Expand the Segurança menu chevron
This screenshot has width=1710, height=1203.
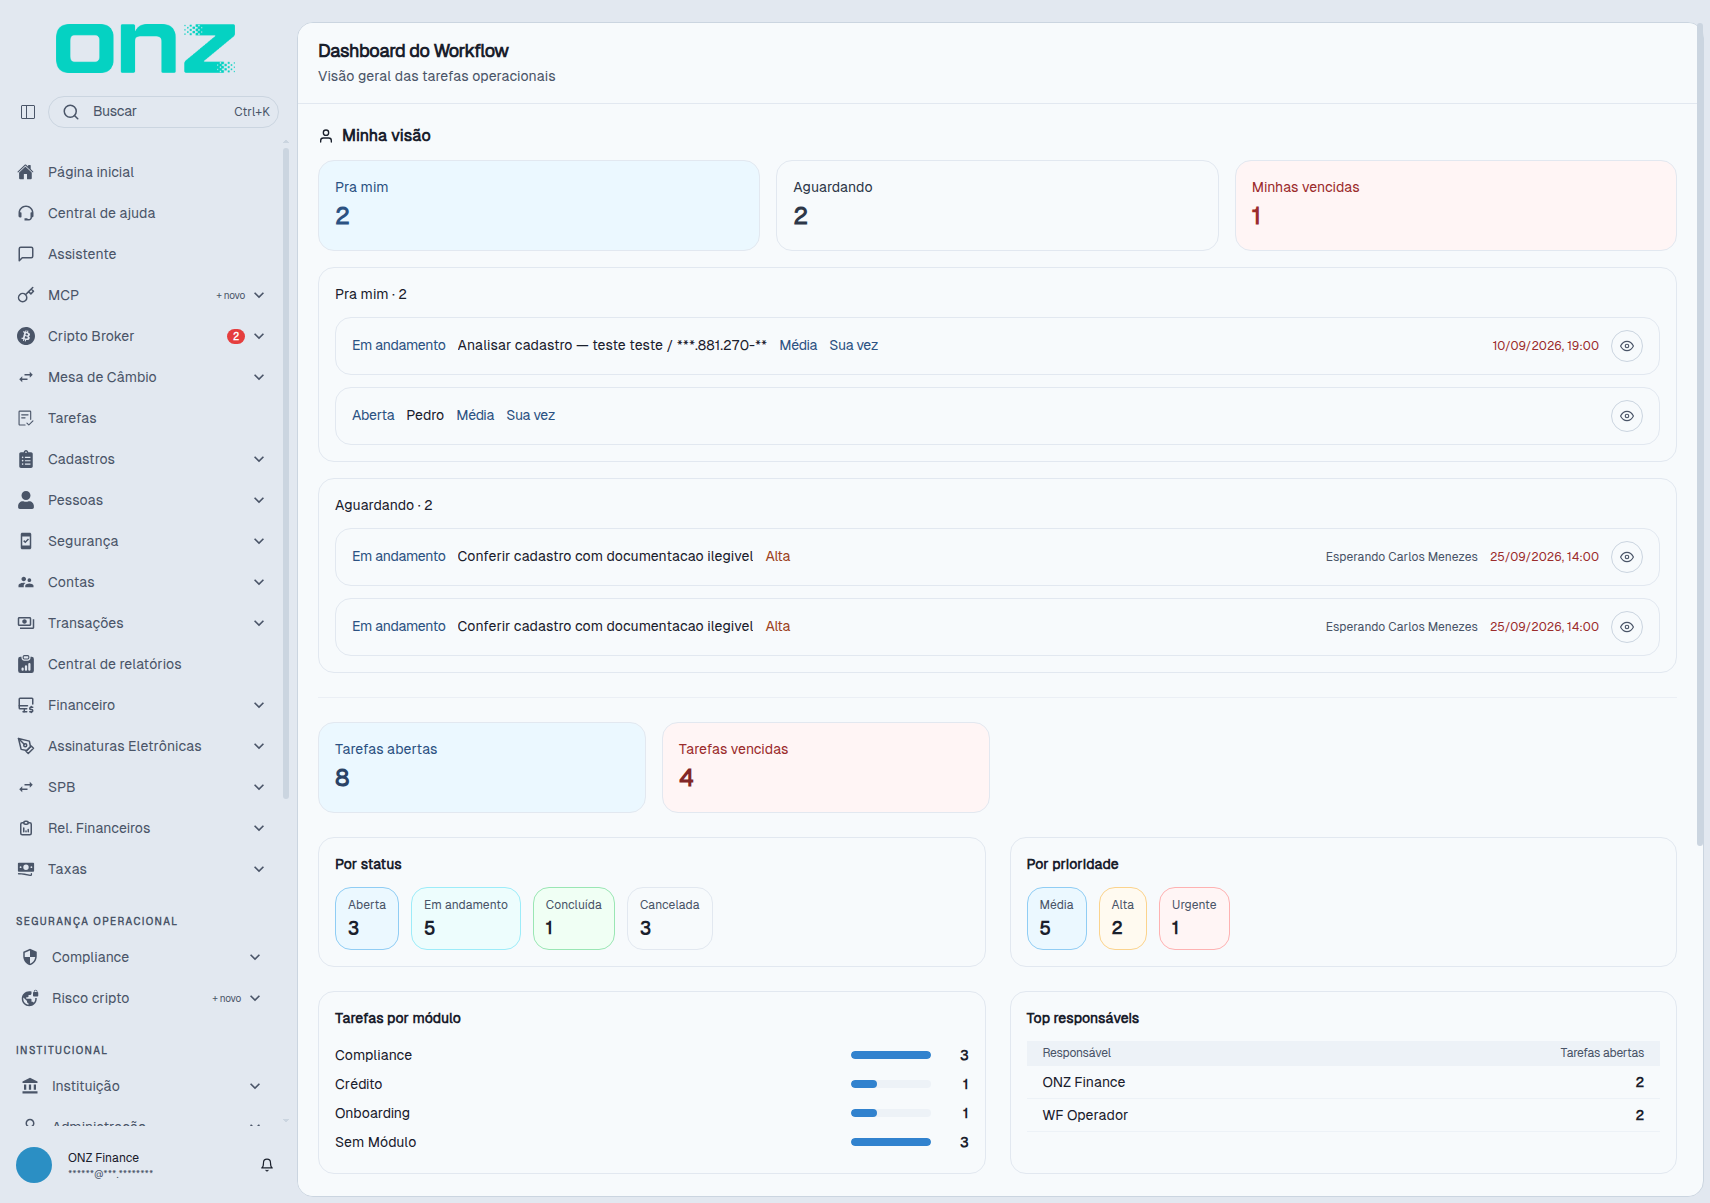[x=259, y=541]
